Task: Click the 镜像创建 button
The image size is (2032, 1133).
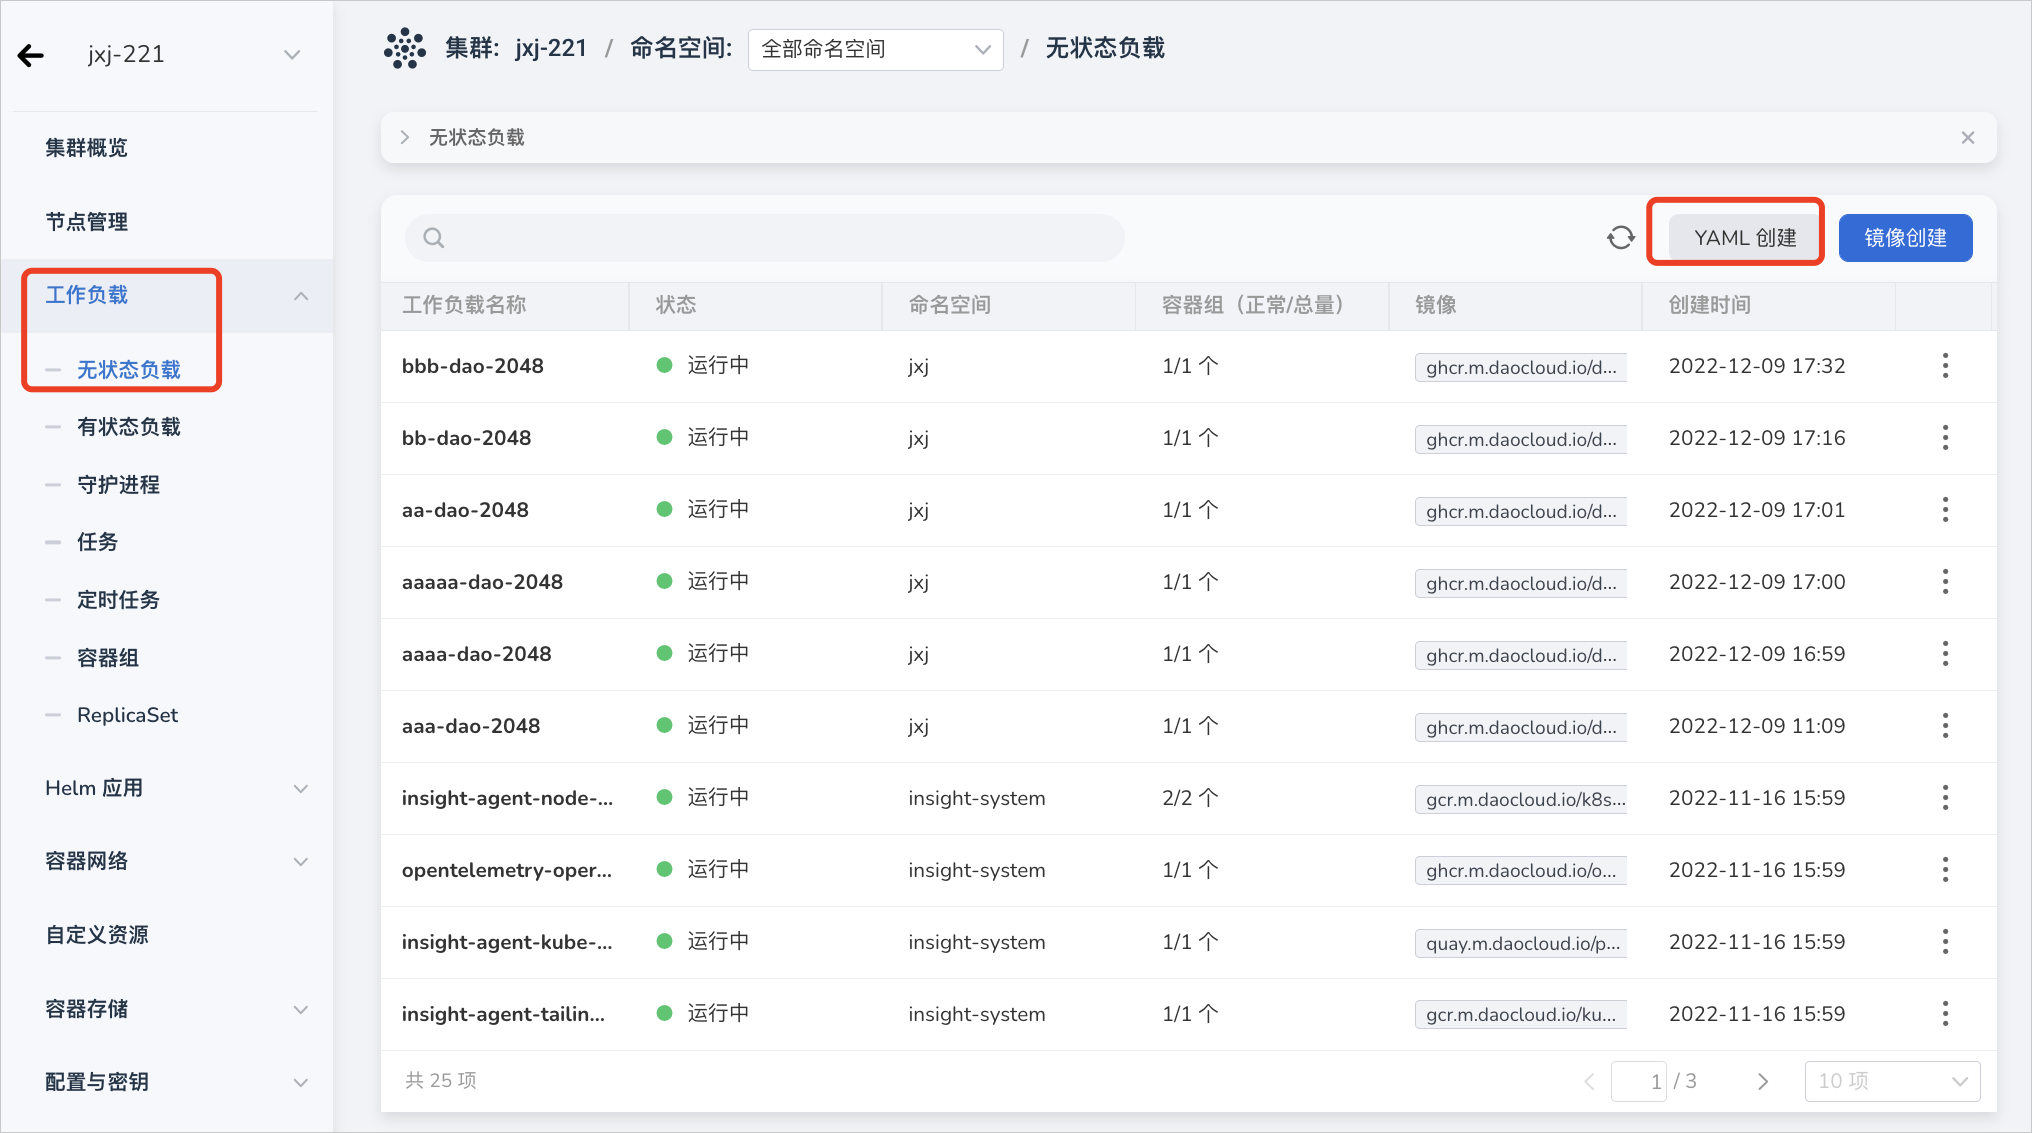Action: coord(1905,238)
